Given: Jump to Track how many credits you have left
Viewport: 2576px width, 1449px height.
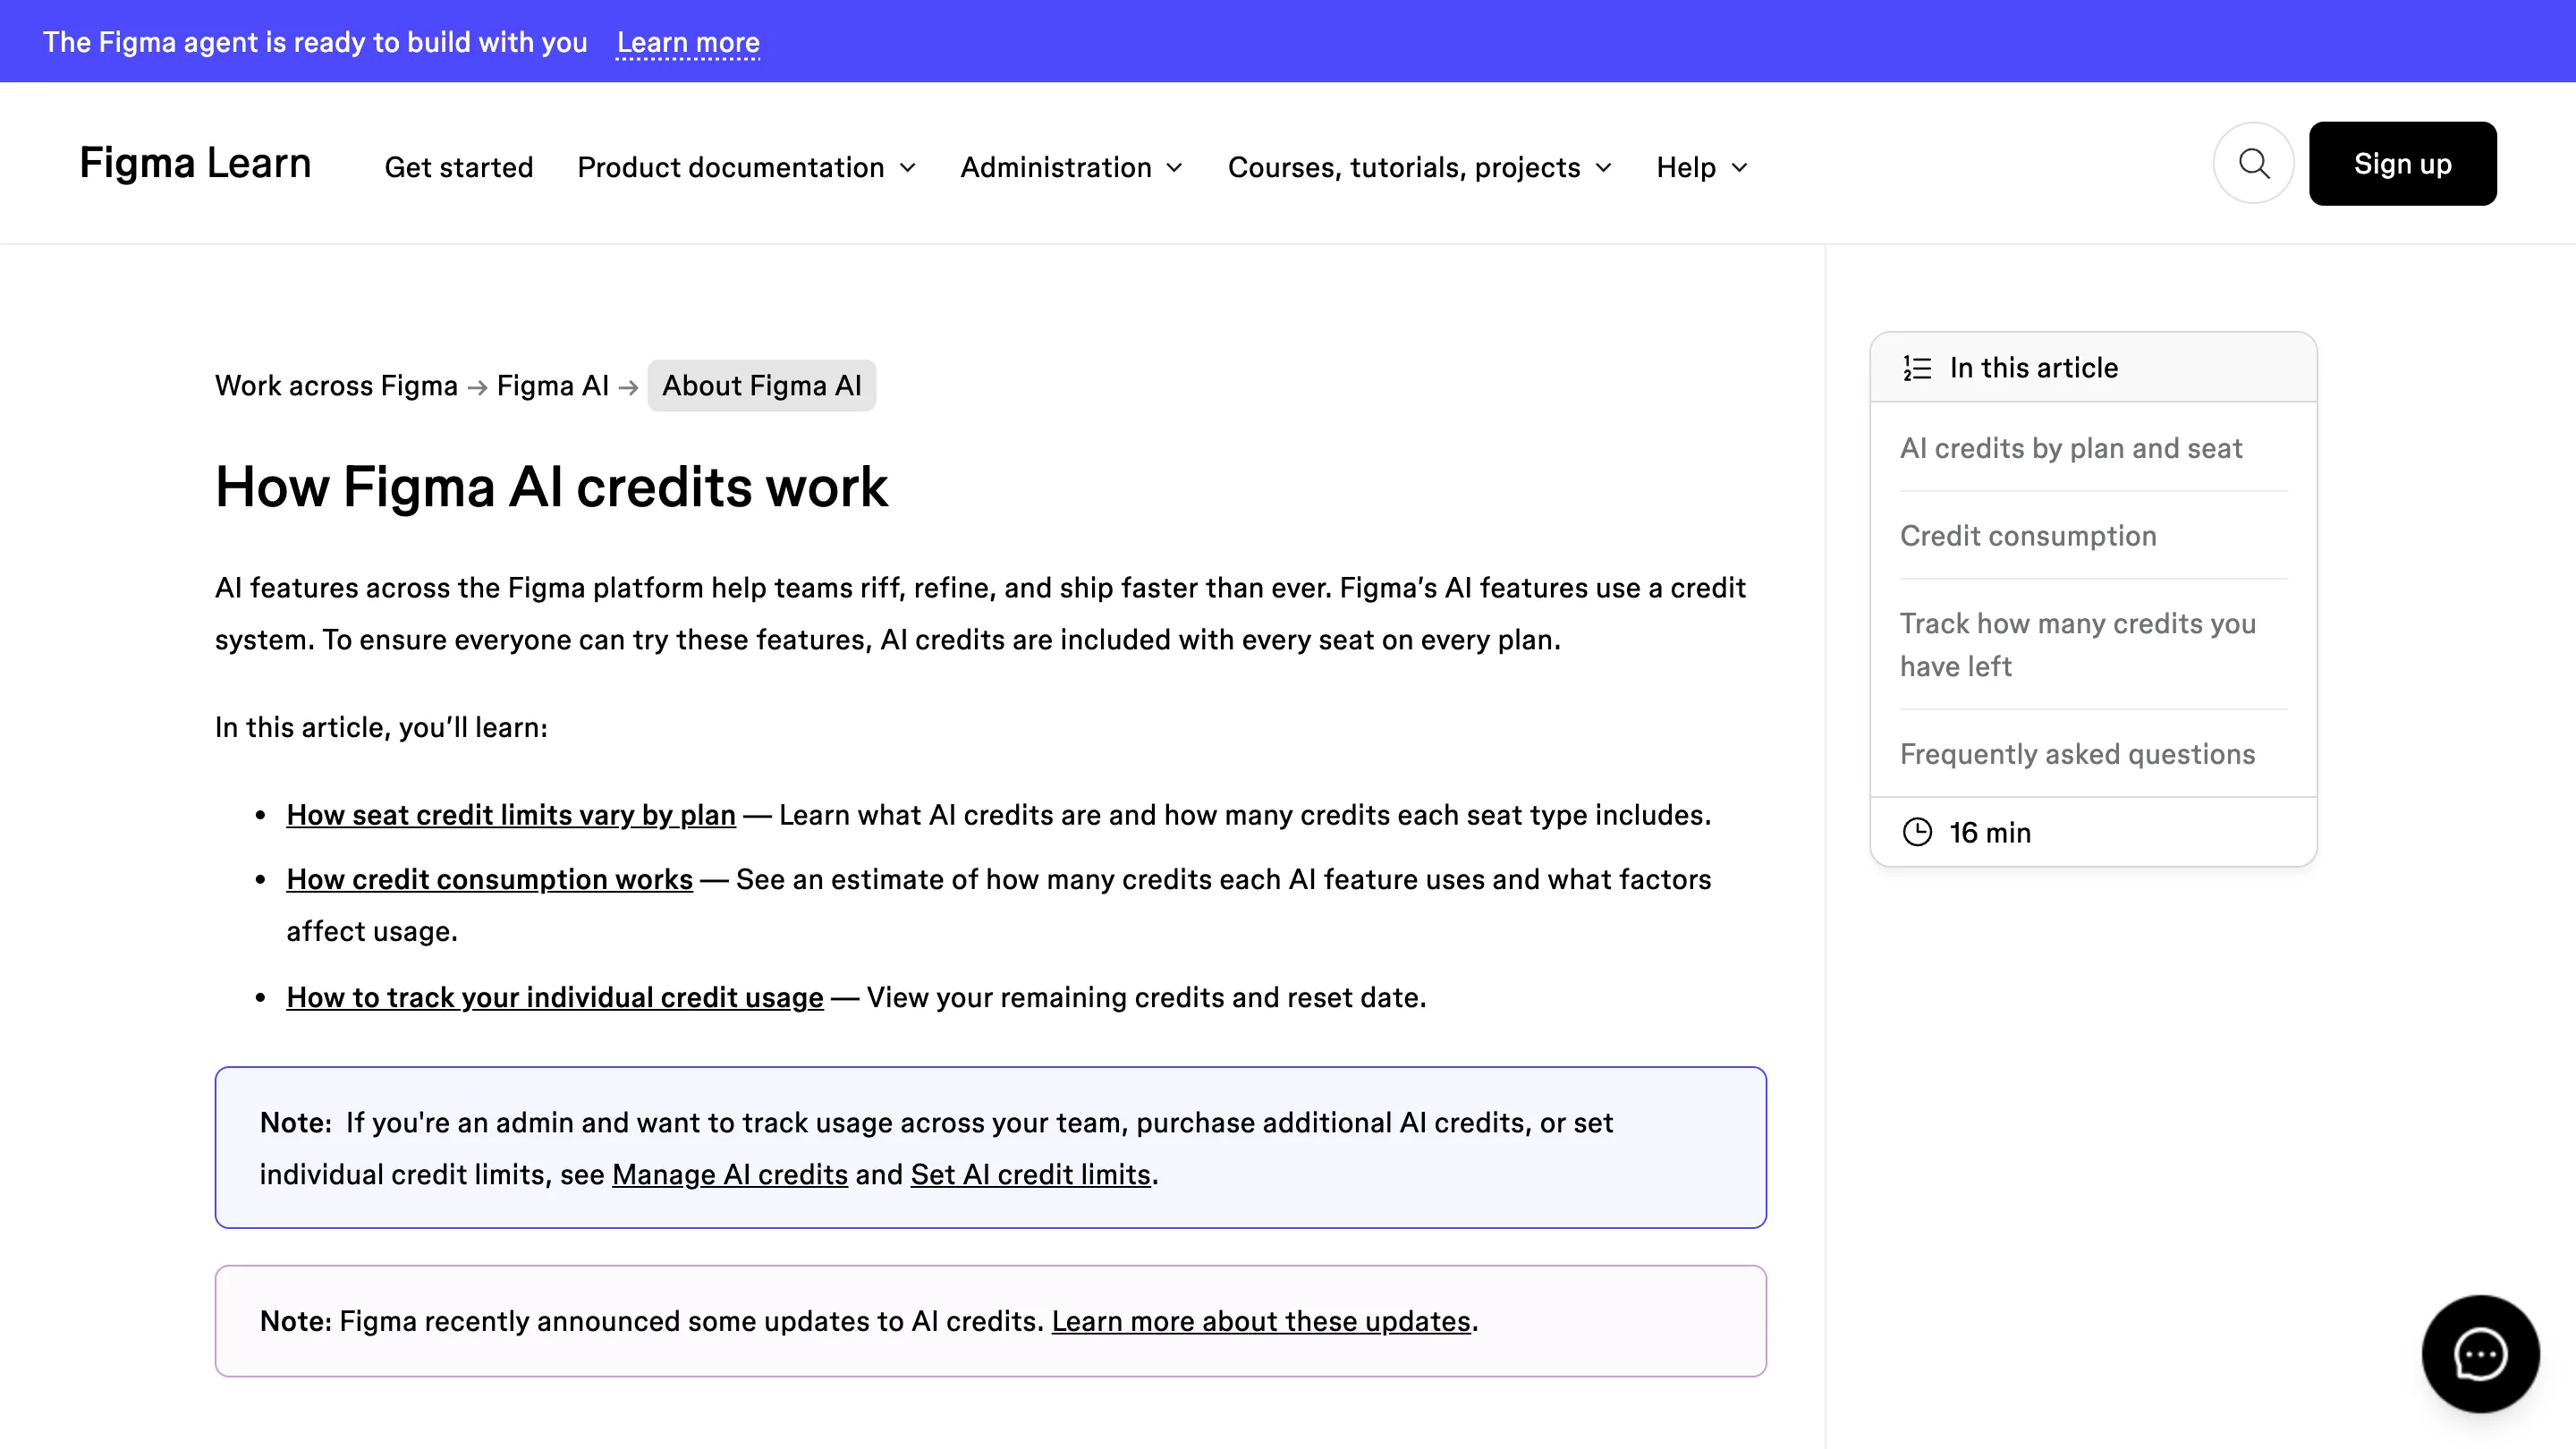Looking at the screenshot, I should (x=2078, y=645).
